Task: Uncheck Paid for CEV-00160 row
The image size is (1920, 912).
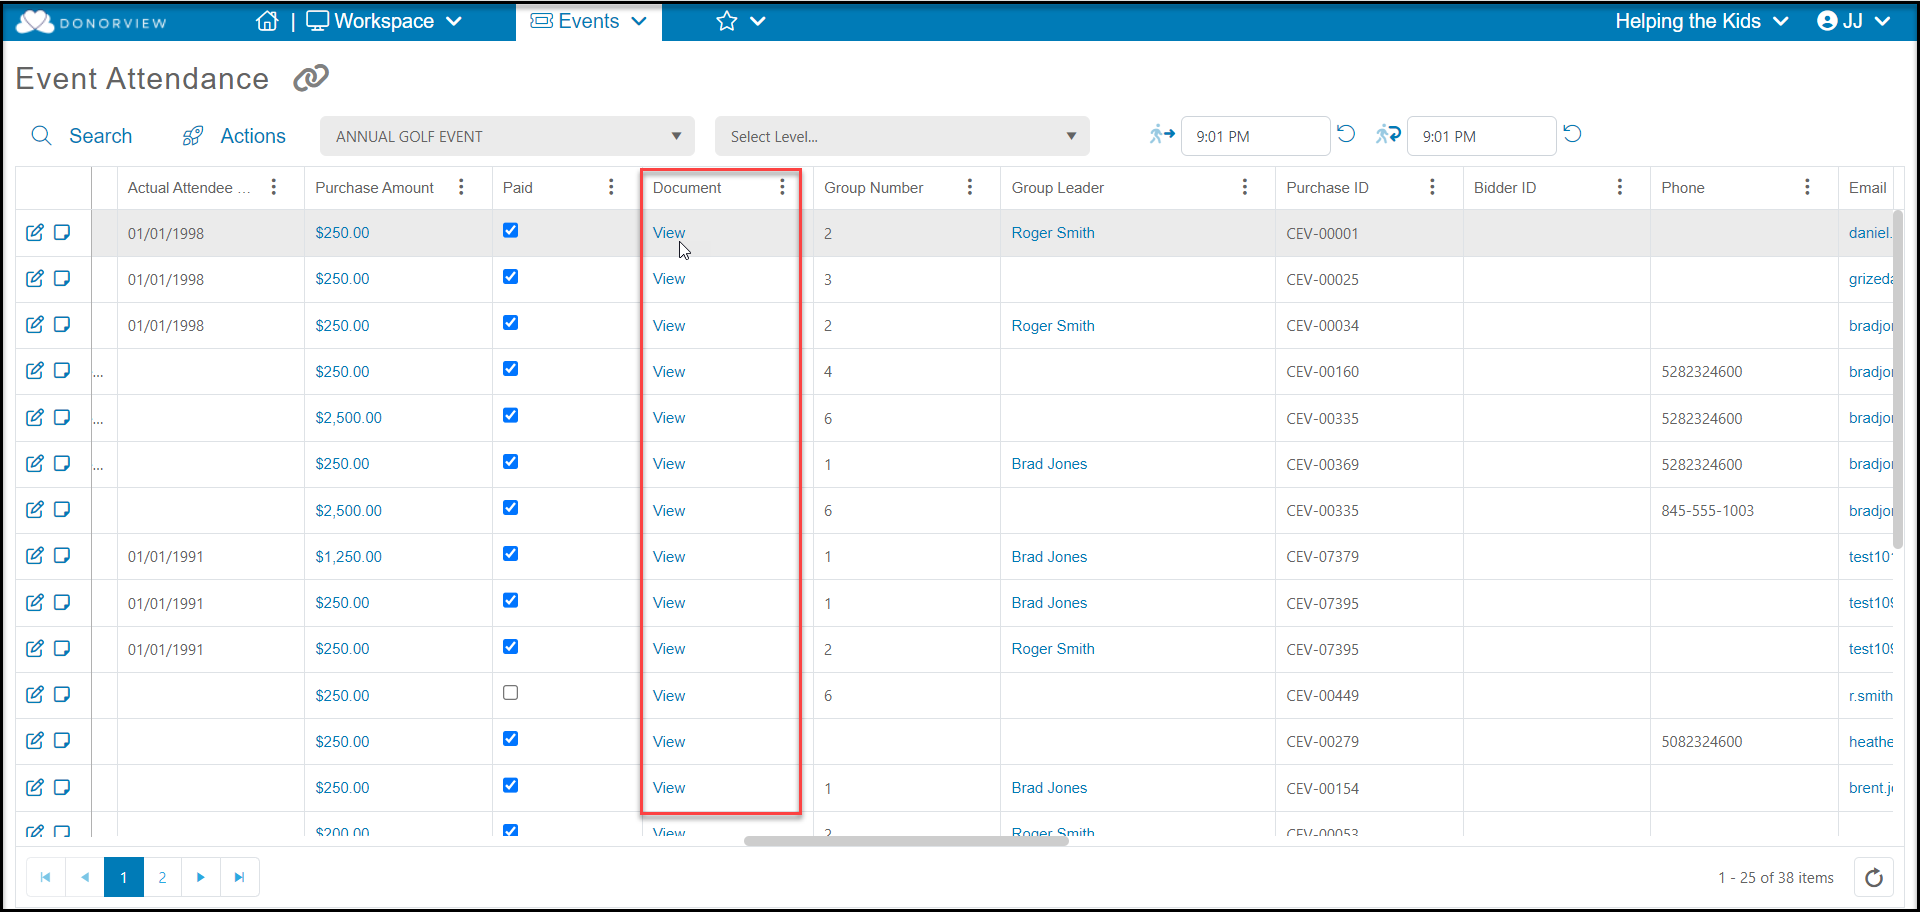Action: pyautogui.click(x=511, y=368)
